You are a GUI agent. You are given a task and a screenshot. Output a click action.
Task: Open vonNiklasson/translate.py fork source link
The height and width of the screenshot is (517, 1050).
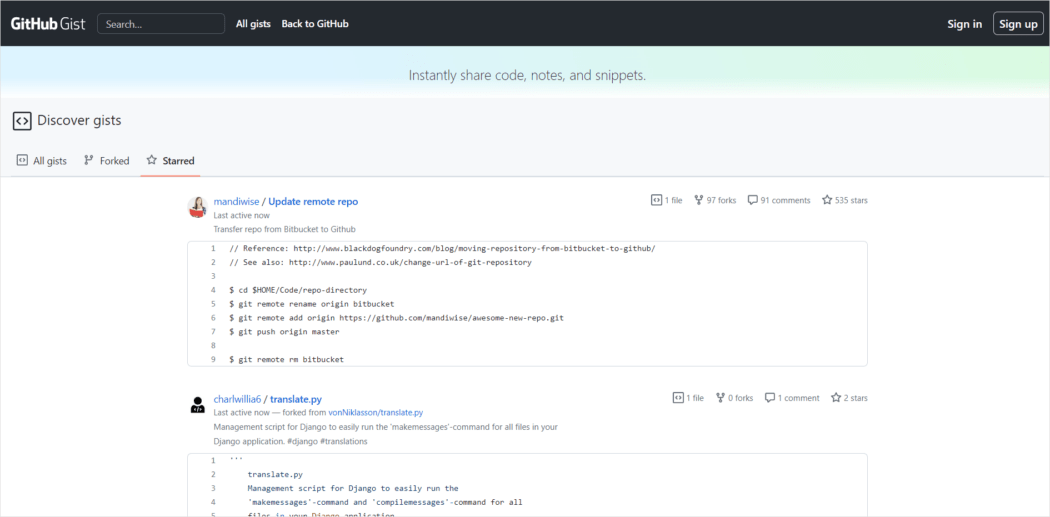pyautogui.click(x=376, y=413)
